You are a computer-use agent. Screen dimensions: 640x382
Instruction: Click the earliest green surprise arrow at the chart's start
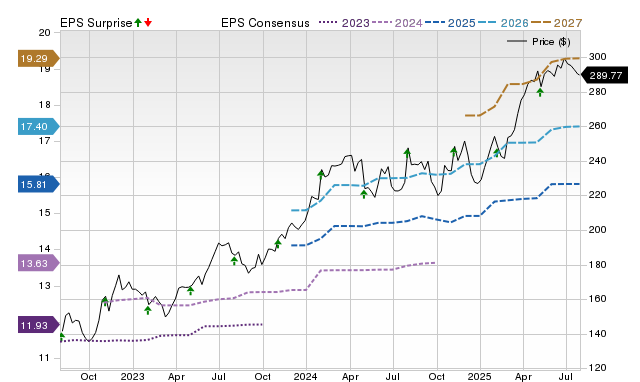click(62, 337)
